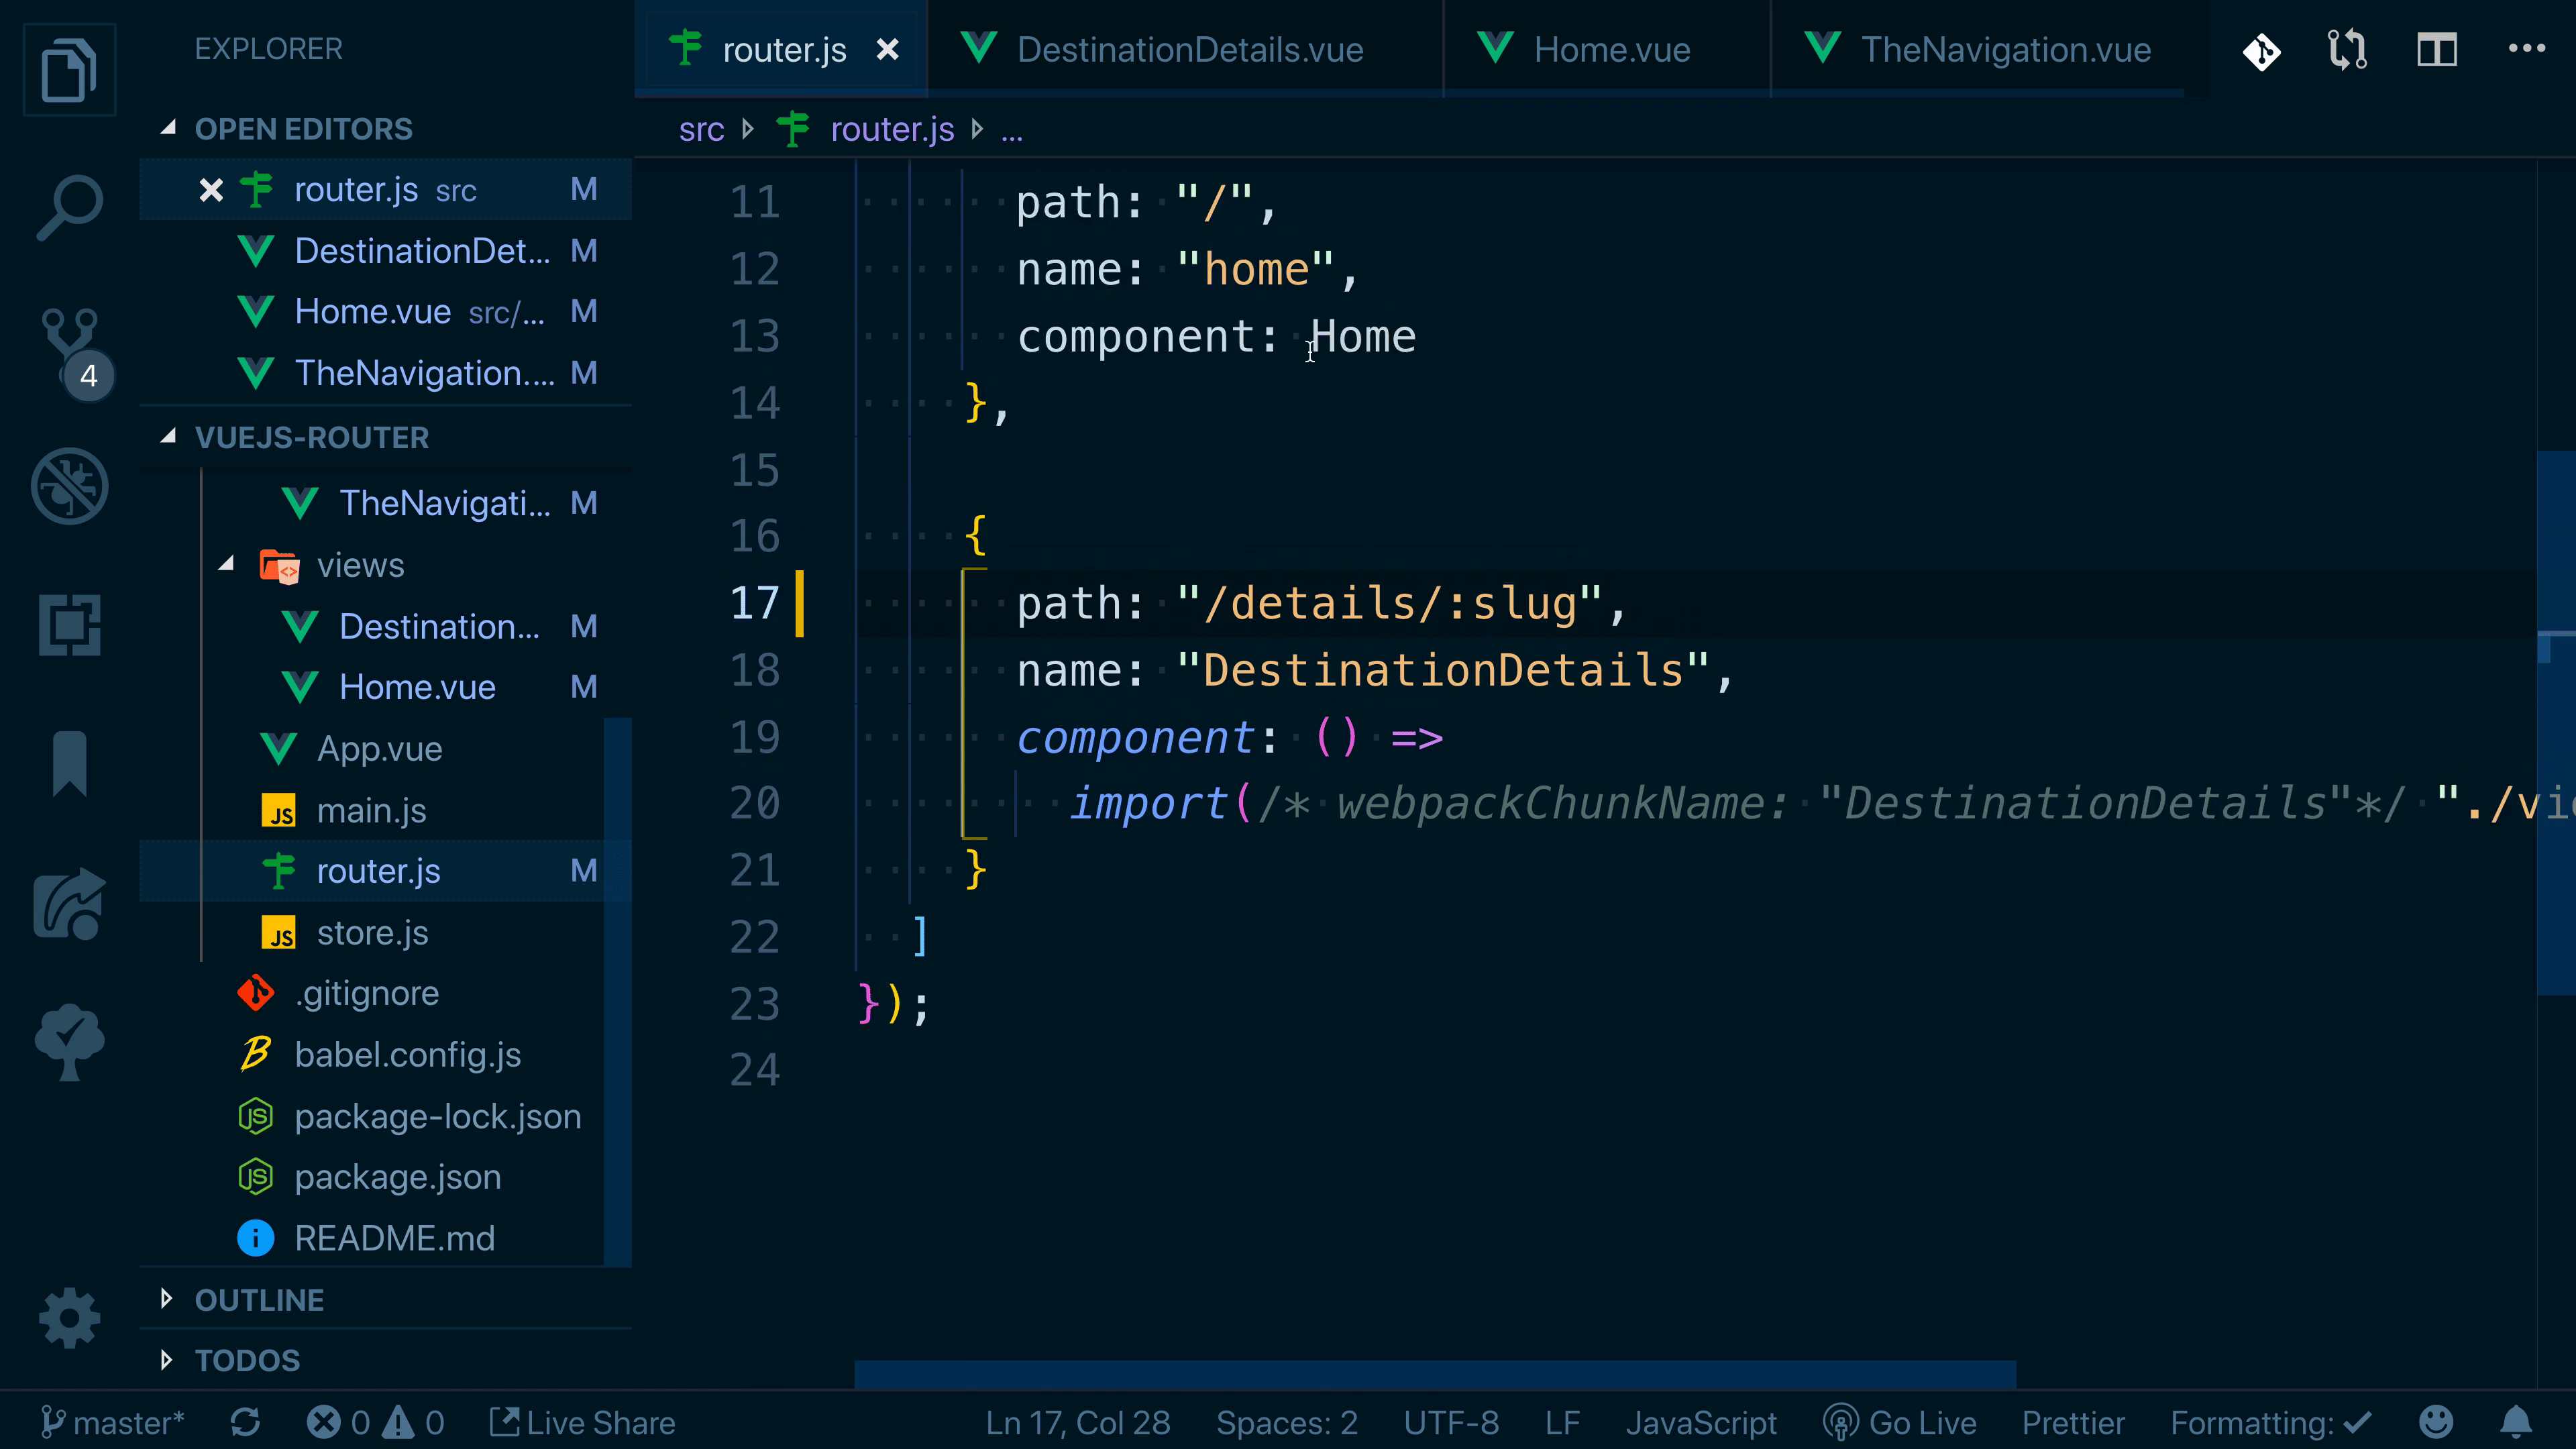Toggle Formatting check in status bar
Screen dimensions: 2576x1449
click(2270, 1422)
